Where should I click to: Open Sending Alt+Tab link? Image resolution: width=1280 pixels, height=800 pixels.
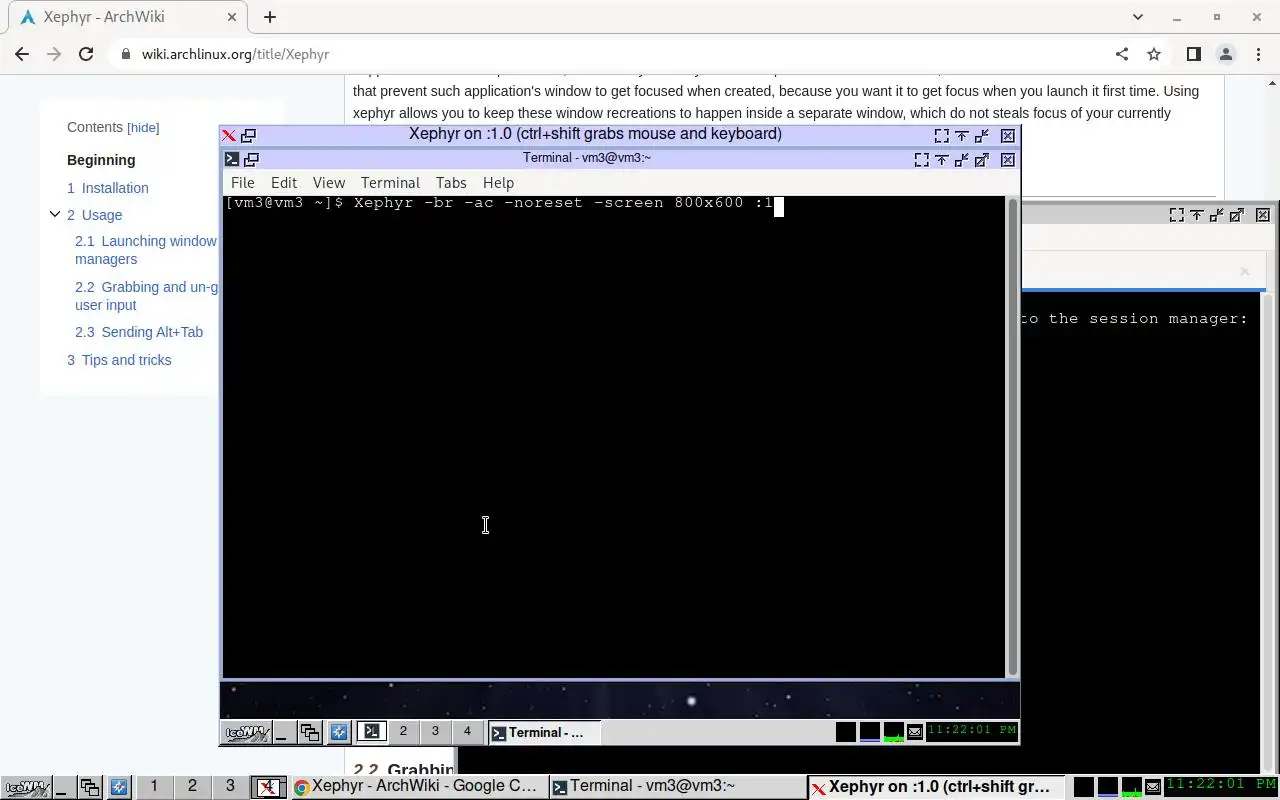click(139, 332)
